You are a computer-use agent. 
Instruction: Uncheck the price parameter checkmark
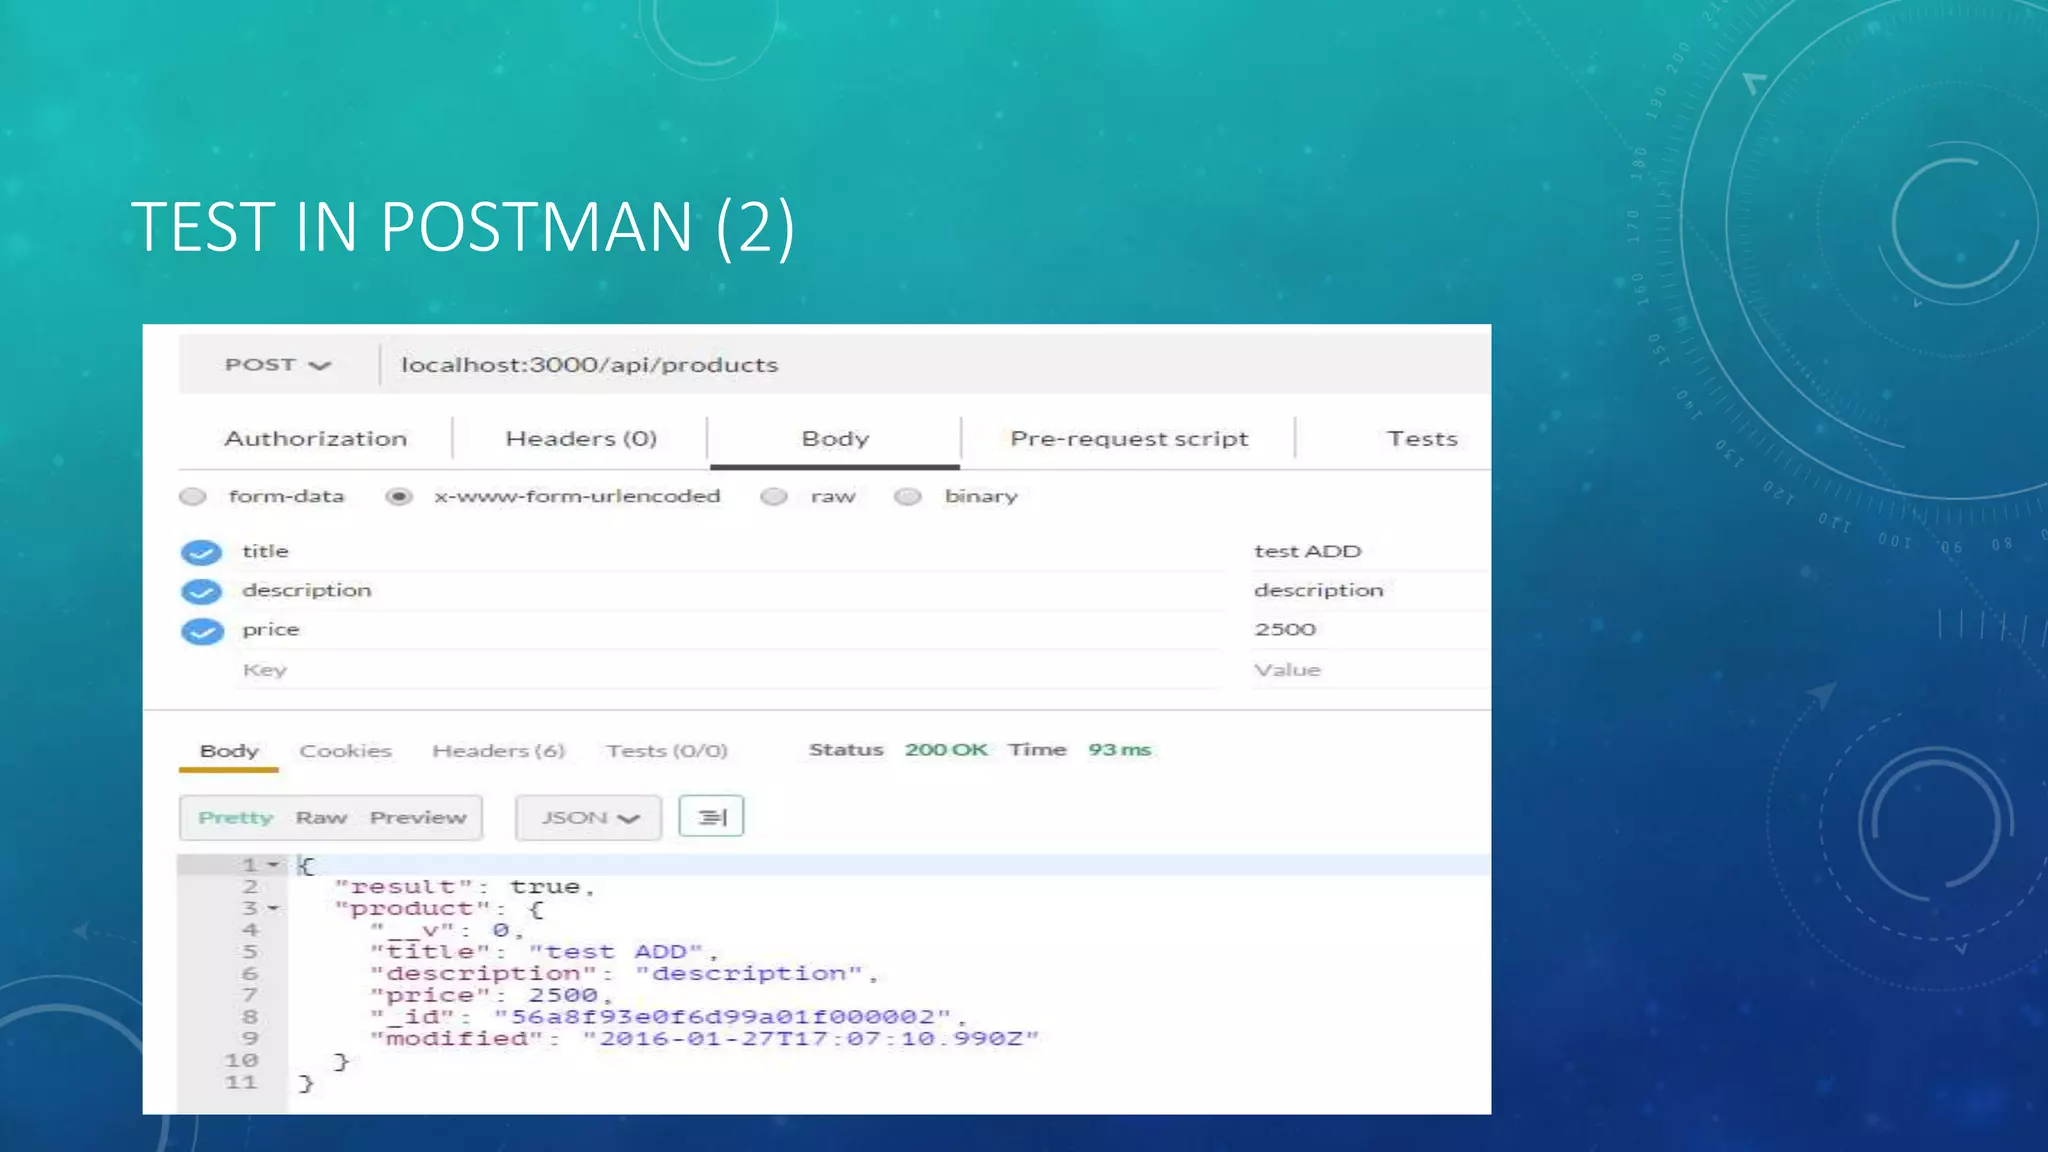tap(202, 631)
